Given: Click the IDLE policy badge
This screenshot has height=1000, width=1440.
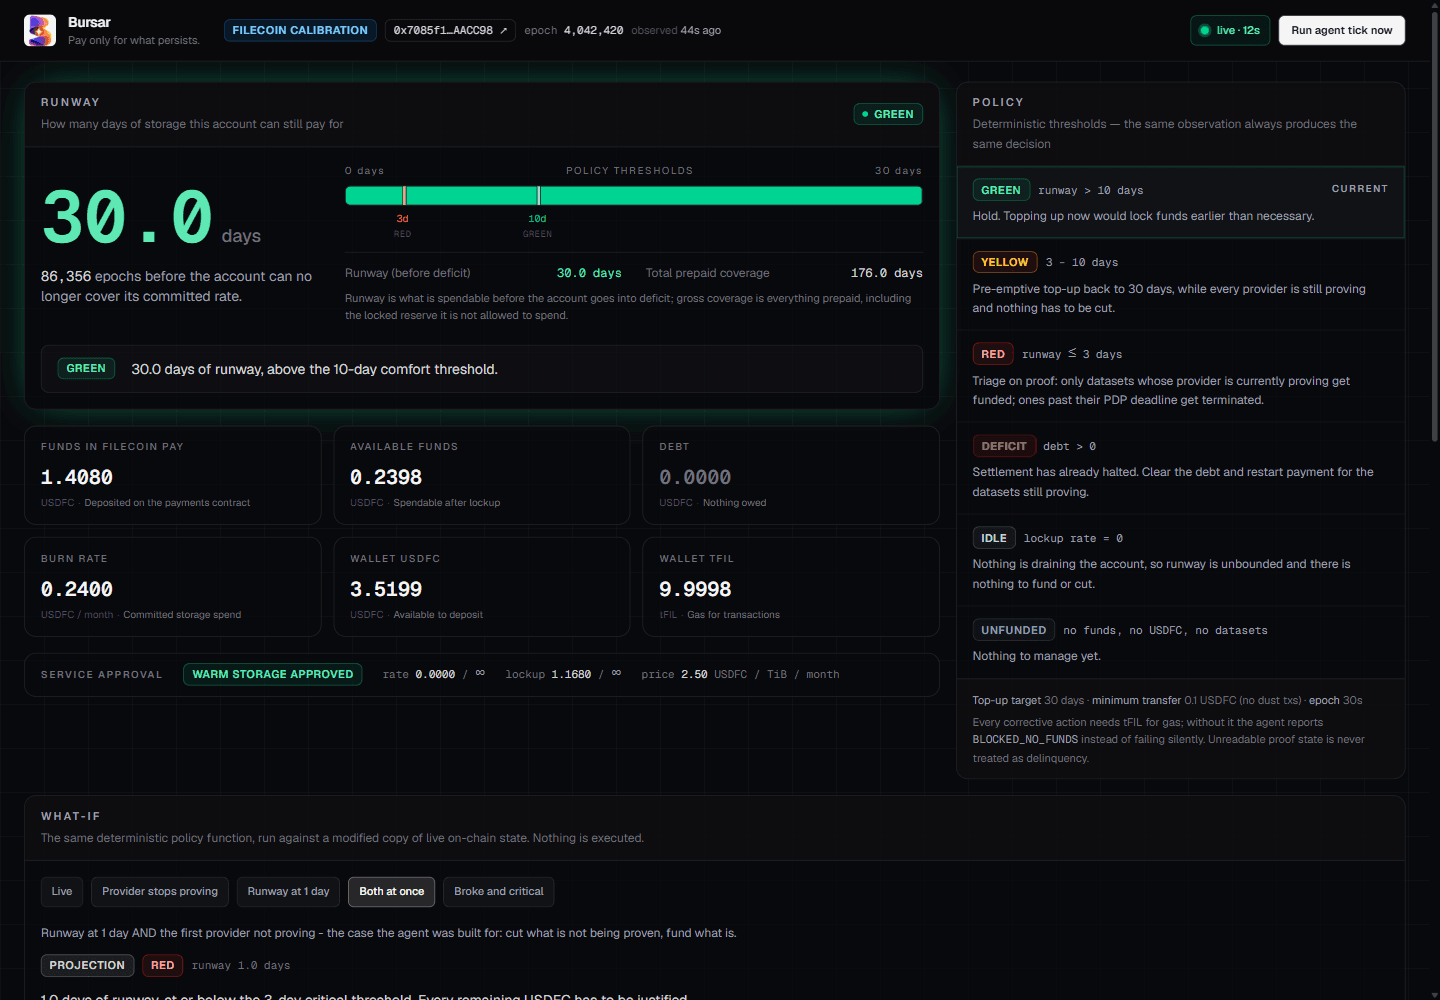Looking at the screenshot, I should pyautogui.click(x=994, y=538).
